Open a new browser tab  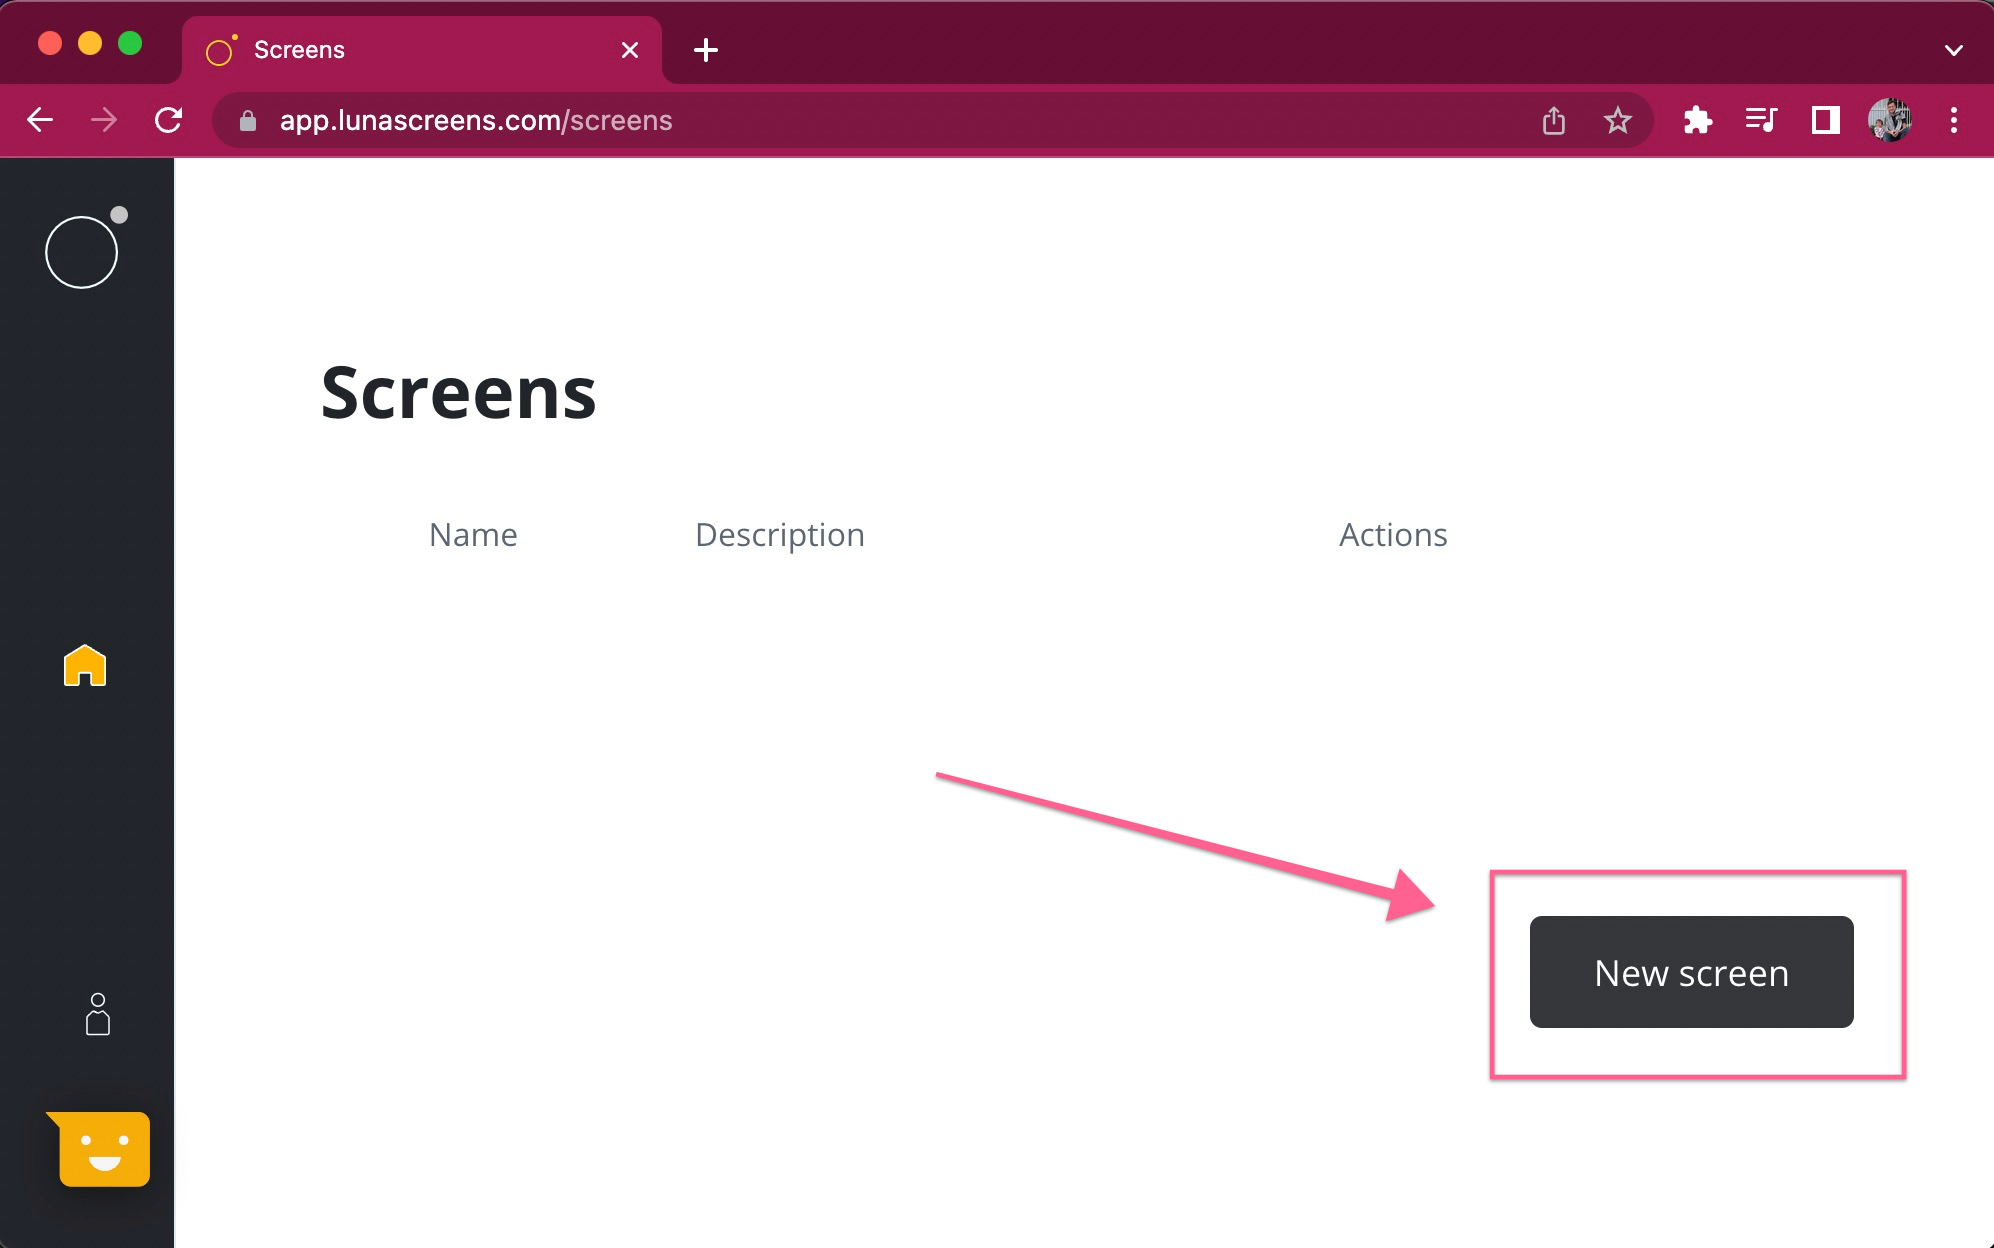[706, 50]
